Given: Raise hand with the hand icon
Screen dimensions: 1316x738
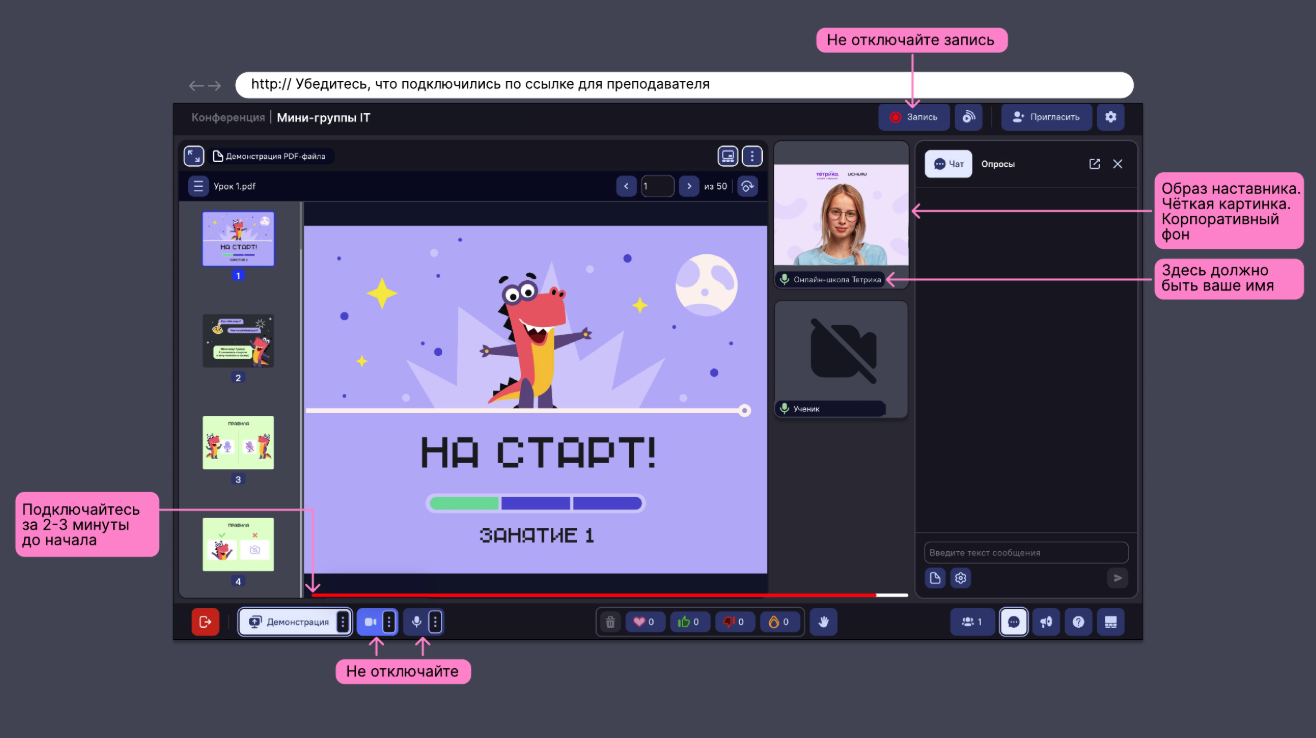Looking at the screenshot, I should tap(823, 622).
